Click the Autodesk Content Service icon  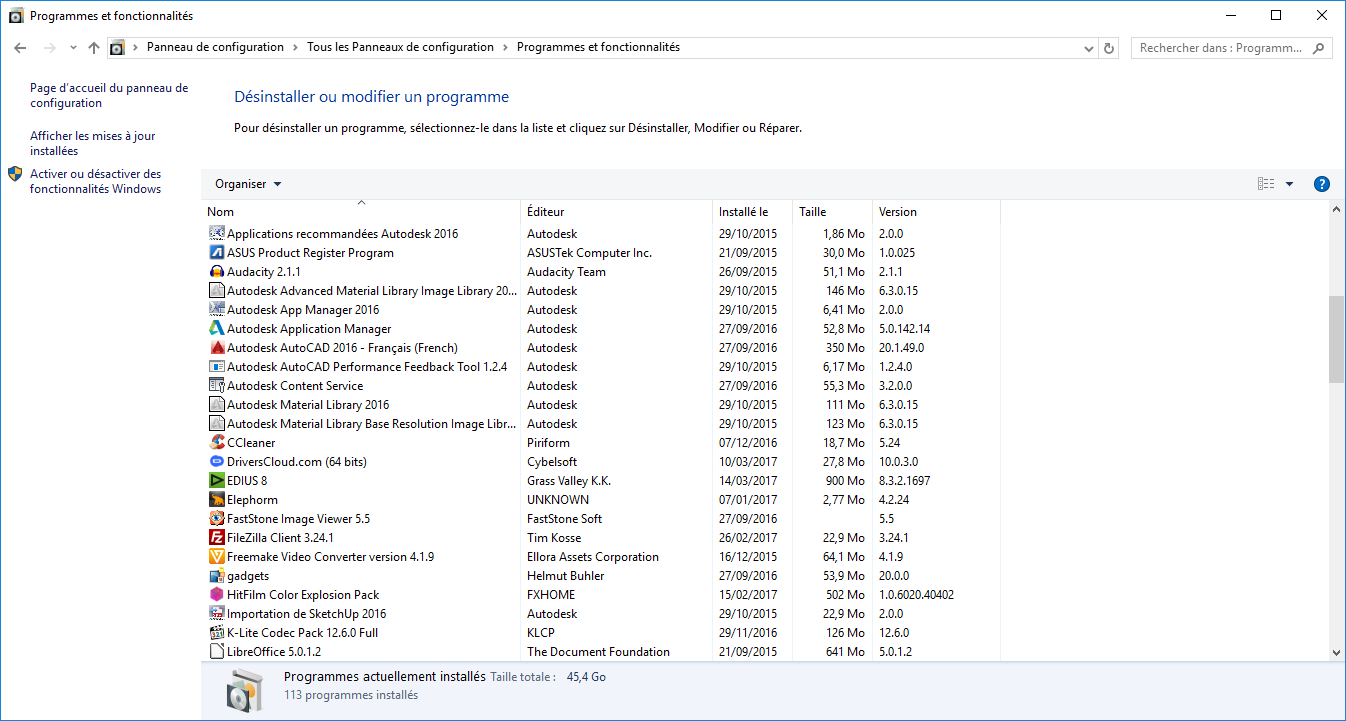(217, 386)
